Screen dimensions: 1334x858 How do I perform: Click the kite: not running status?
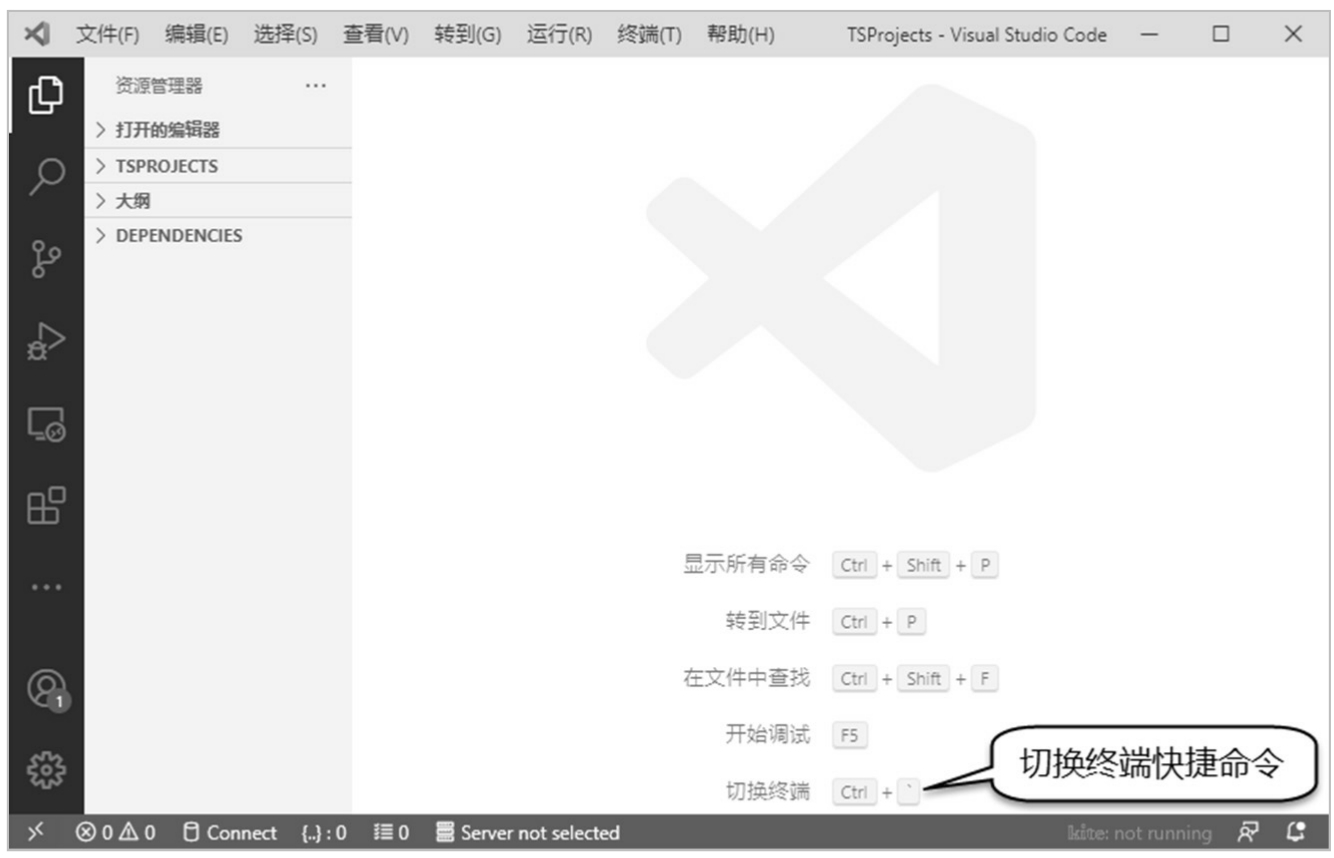(x=1139, y=832)
